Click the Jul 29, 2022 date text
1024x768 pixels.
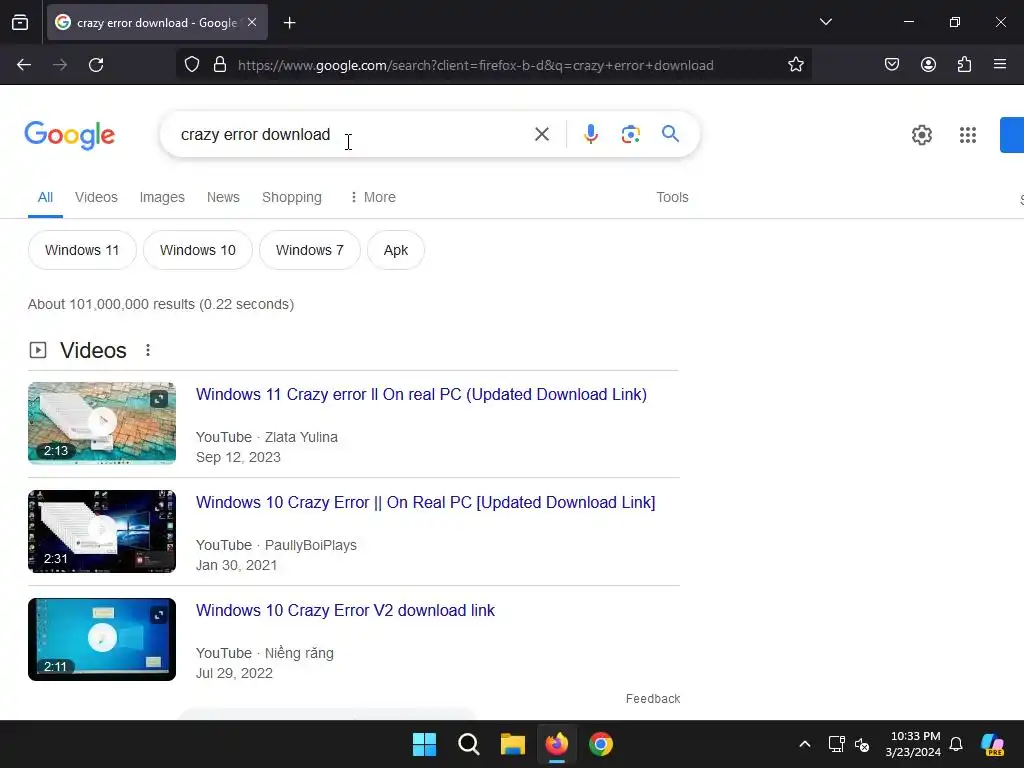pos(234,673)
